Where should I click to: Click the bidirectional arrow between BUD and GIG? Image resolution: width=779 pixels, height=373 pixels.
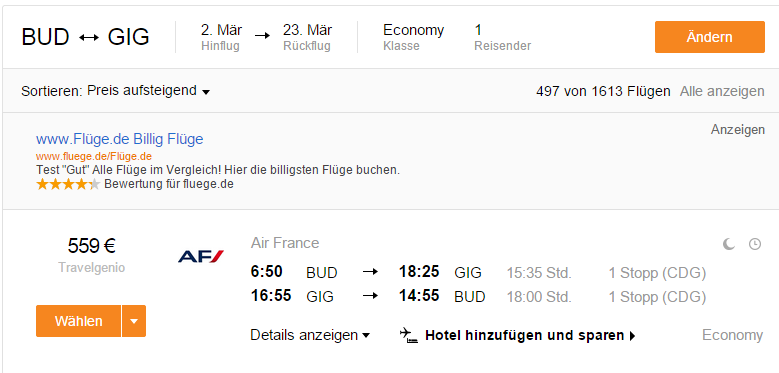tap(88, 38)
